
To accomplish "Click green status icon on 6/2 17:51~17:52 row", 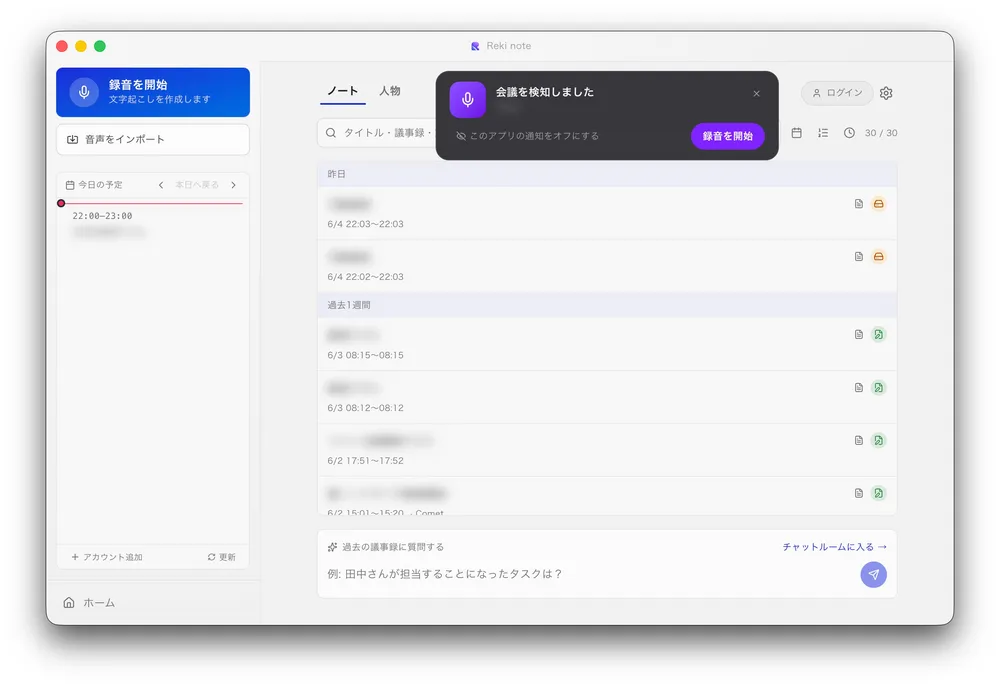I will tap(879, 441).
